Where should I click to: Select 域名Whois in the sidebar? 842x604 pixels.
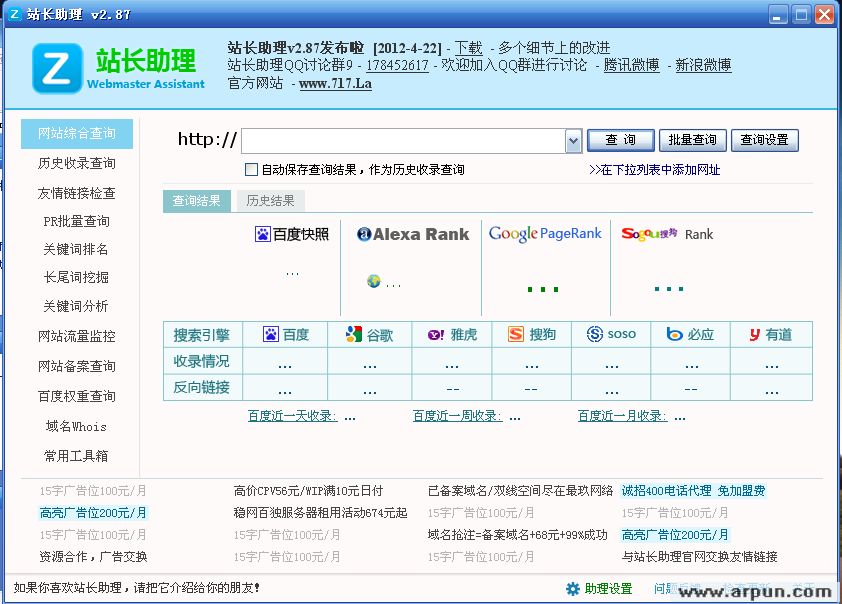tap(76, 426)
